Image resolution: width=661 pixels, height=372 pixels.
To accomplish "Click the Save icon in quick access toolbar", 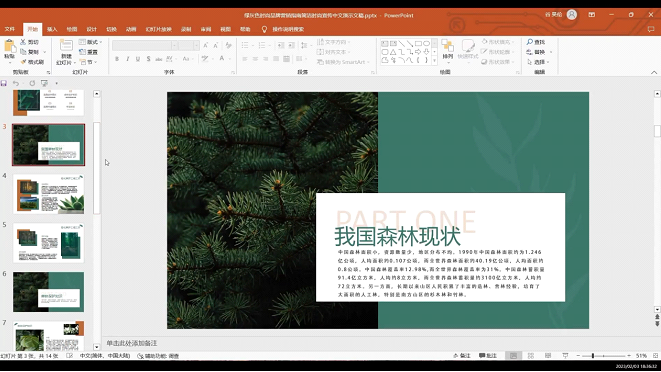I will pyautogui.click(x=4, y=83).
